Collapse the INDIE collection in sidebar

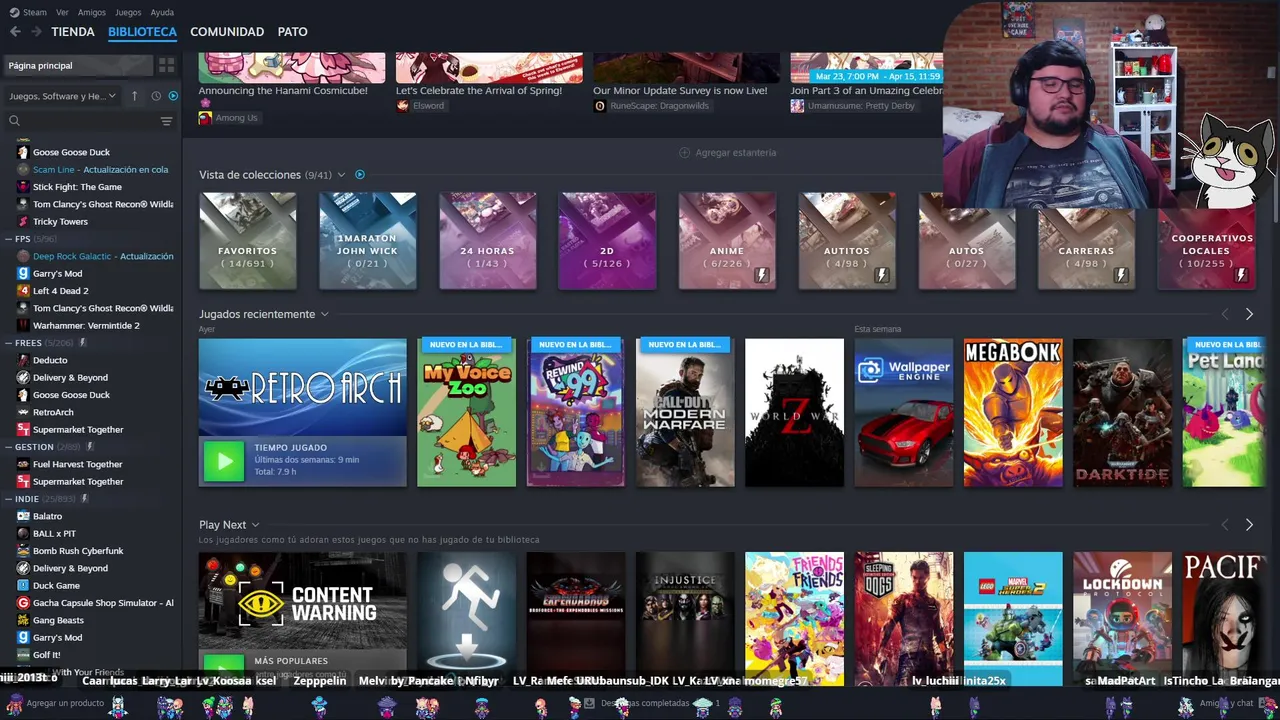(8, 499)
